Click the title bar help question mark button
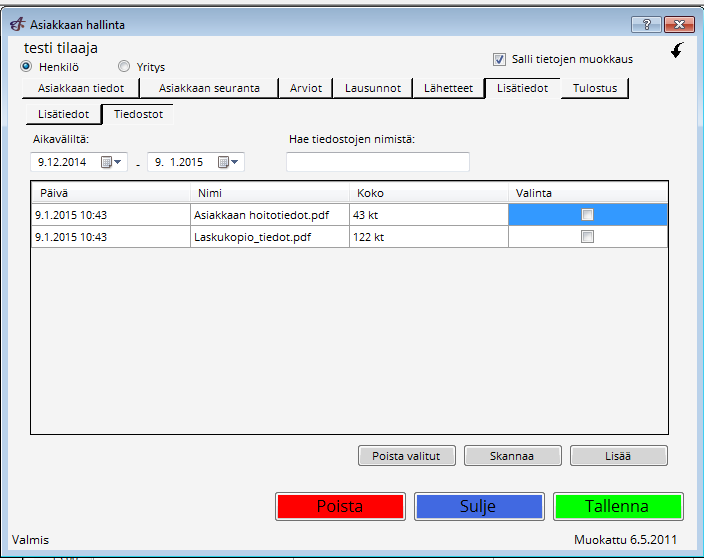This screenshot has width=704, height=560. (646, 24)
